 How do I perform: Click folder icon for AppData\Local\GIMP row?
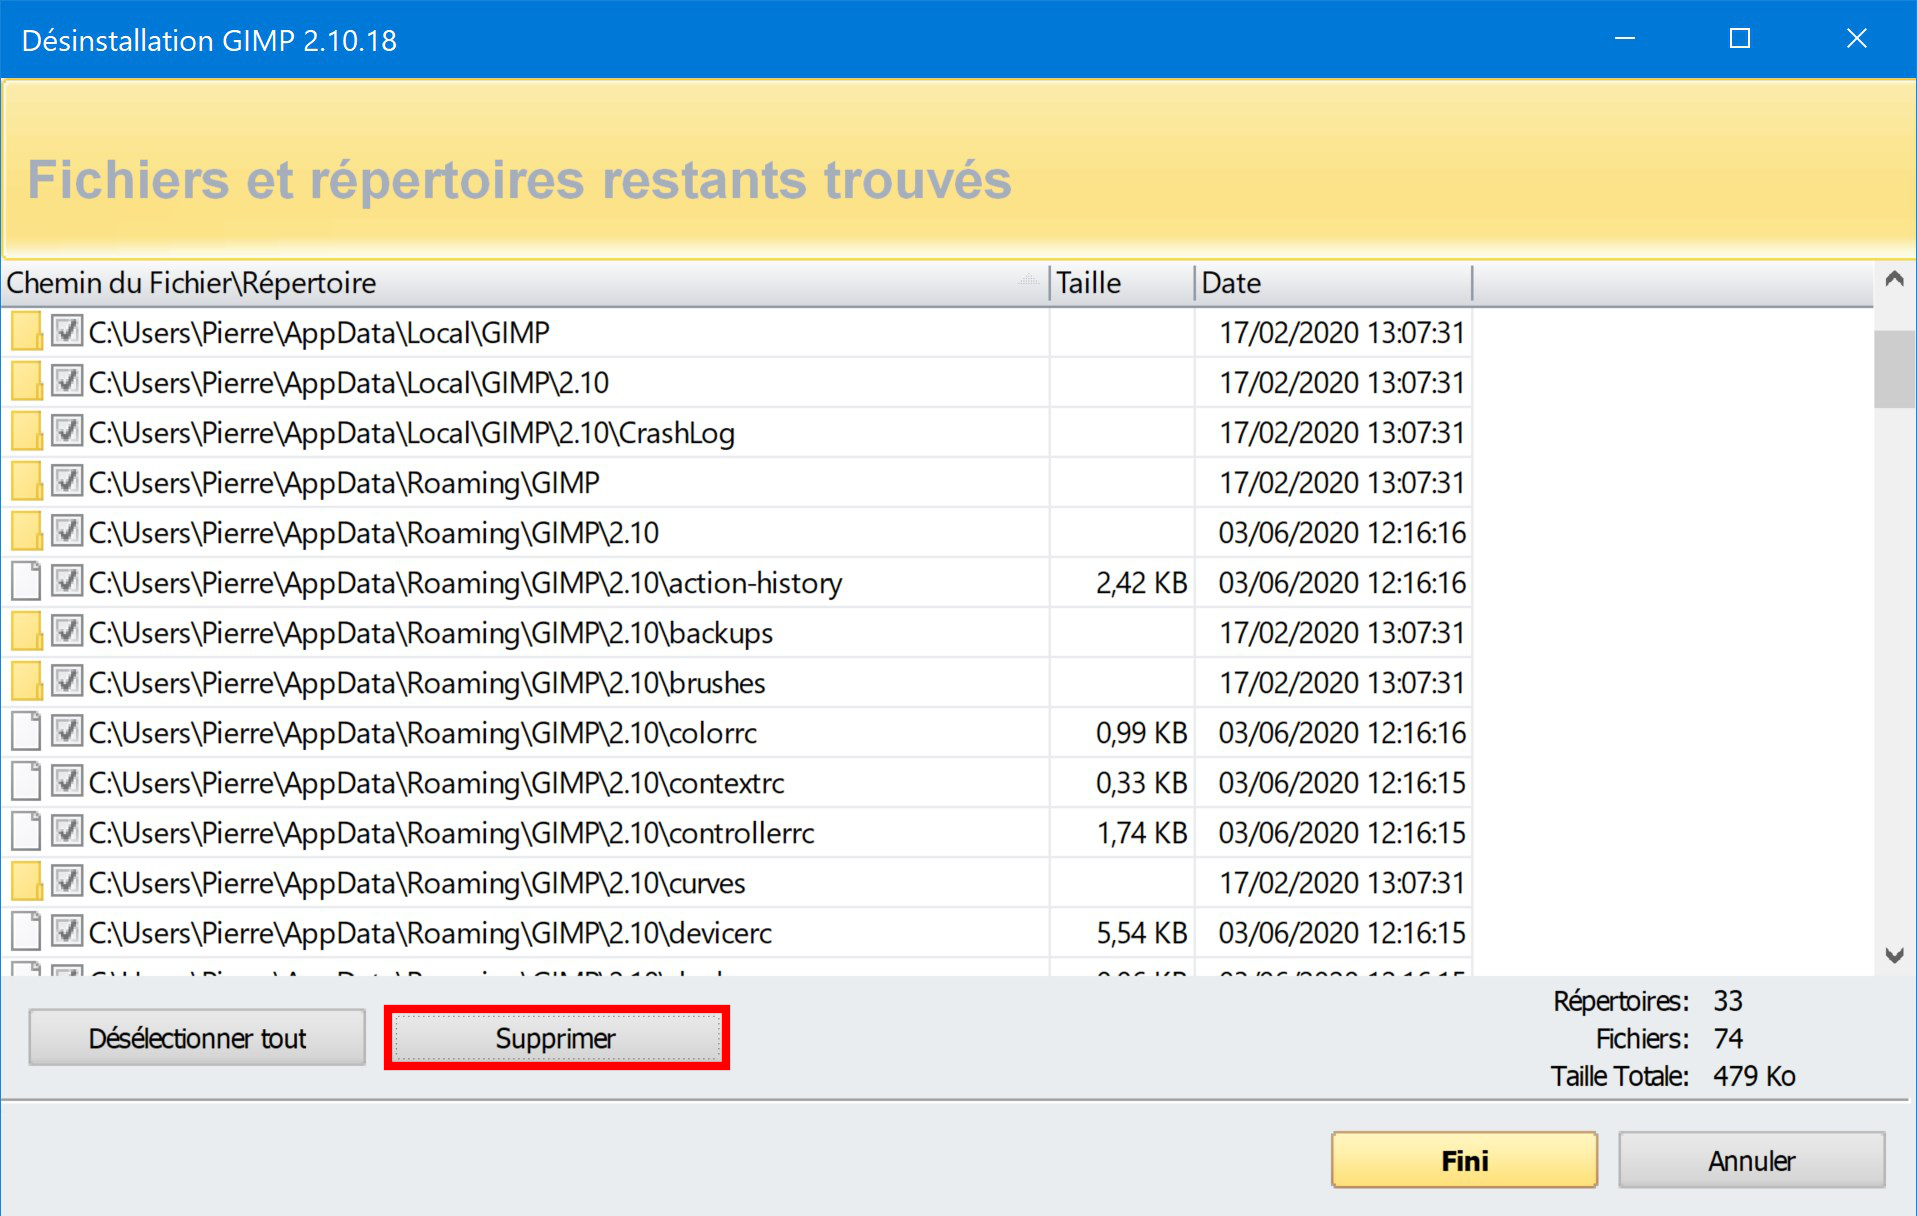tap(26, 332)
